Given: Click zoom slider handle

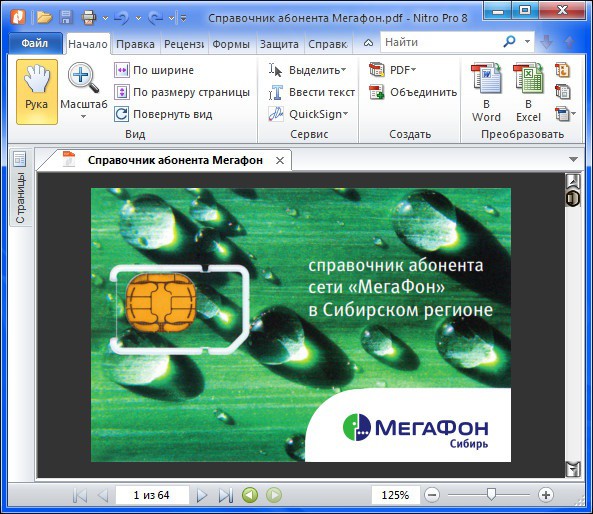Looking at the screenshot, I should click(x=491, y=494).
